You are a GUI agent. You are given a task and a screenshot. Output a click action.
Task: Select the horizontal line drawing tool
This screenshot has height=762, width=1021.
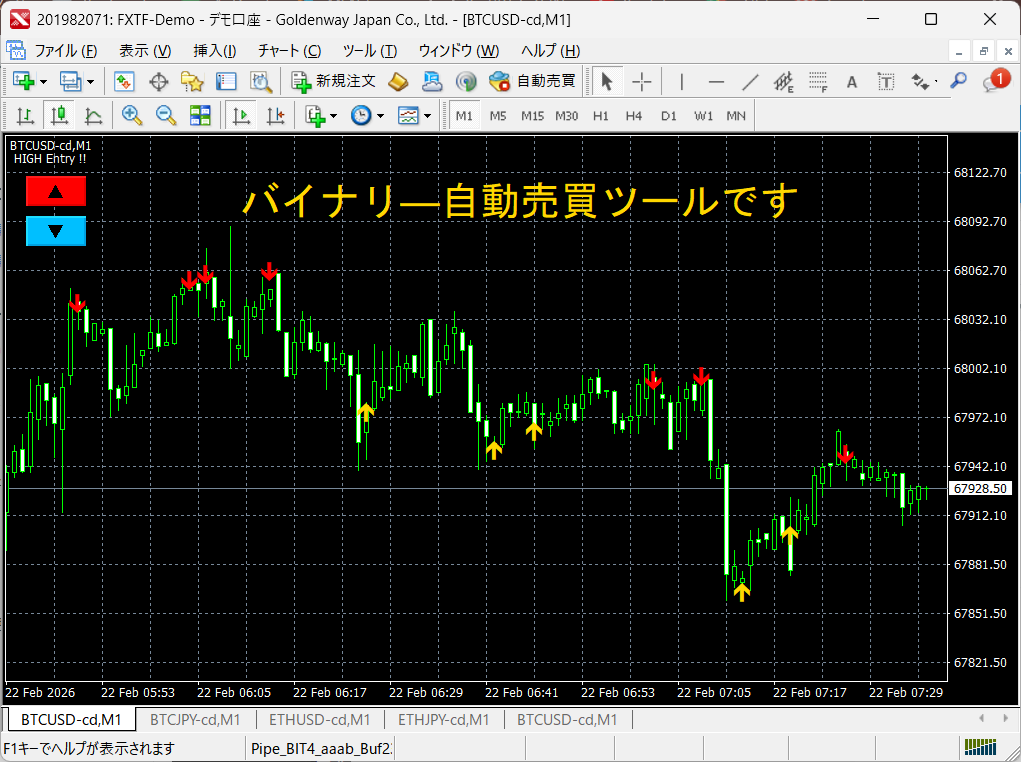click(x=716, y=82)
